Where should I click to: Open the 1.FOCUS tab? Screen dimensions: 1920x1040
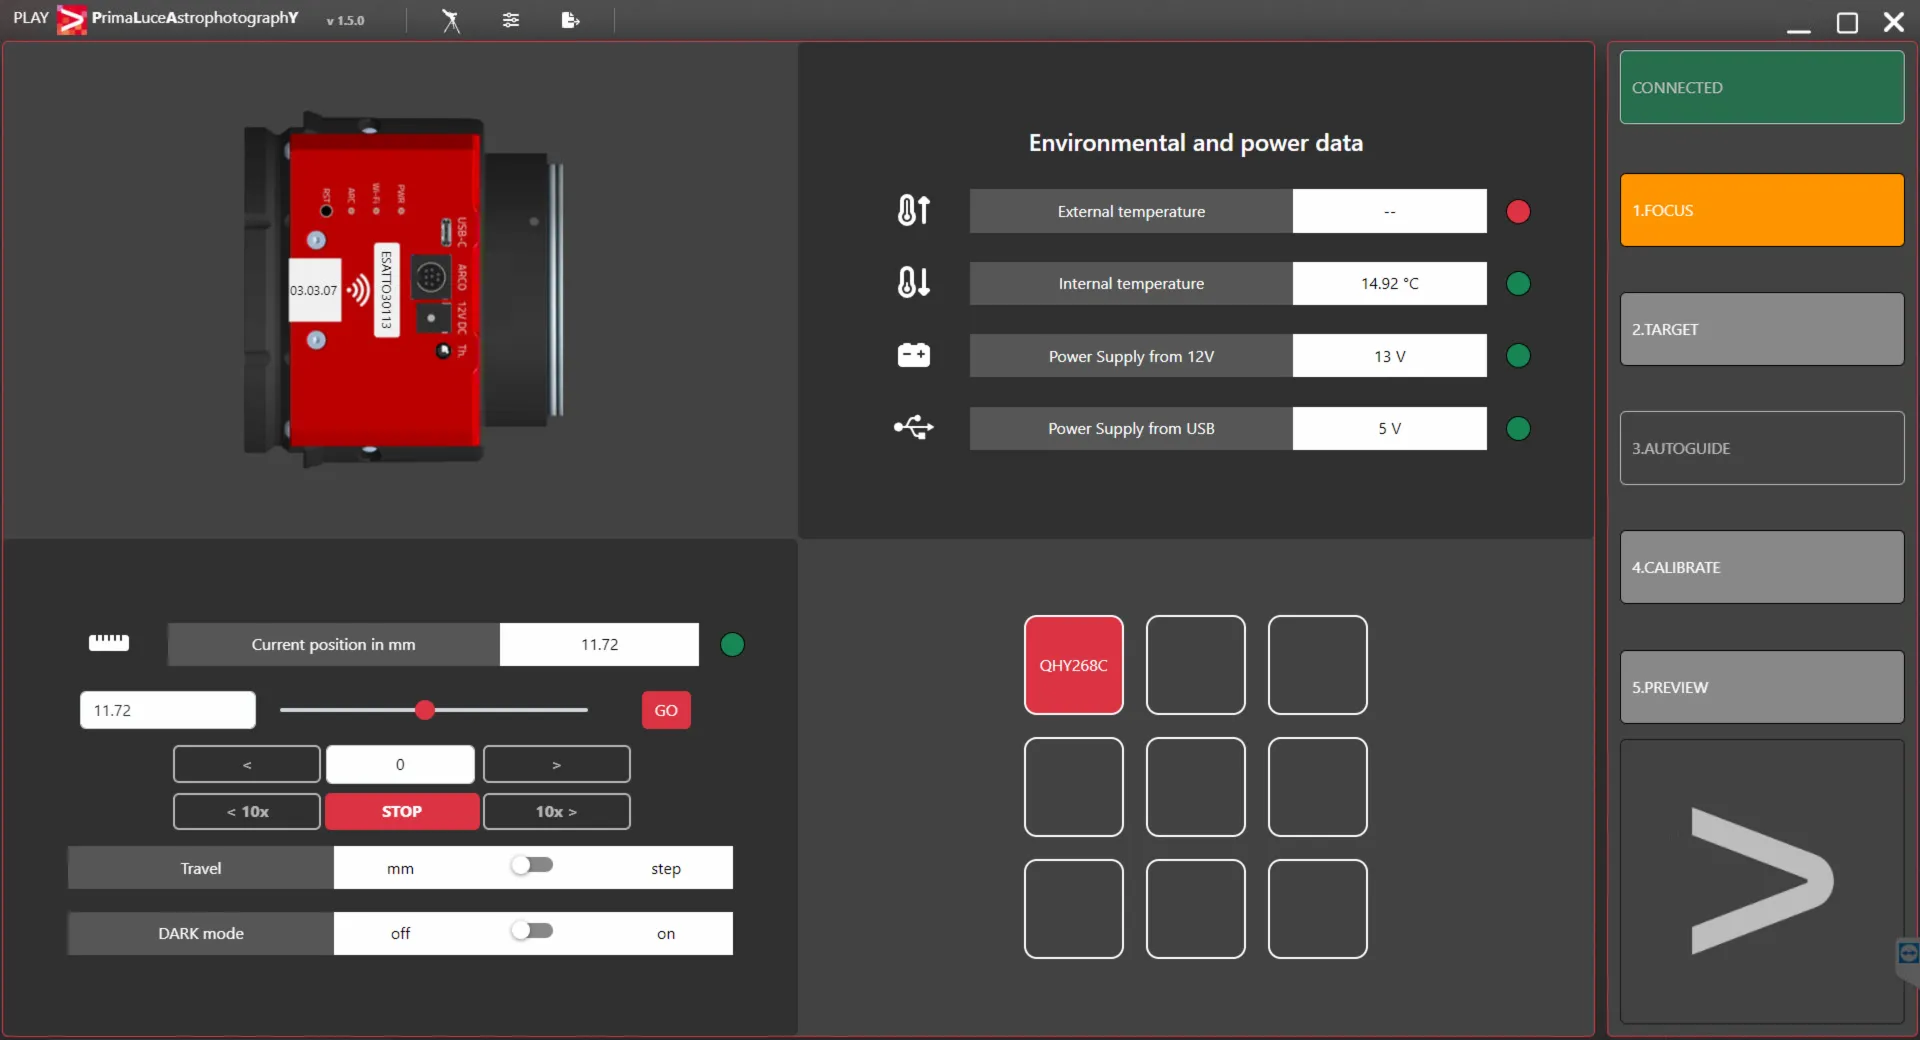1762,210
